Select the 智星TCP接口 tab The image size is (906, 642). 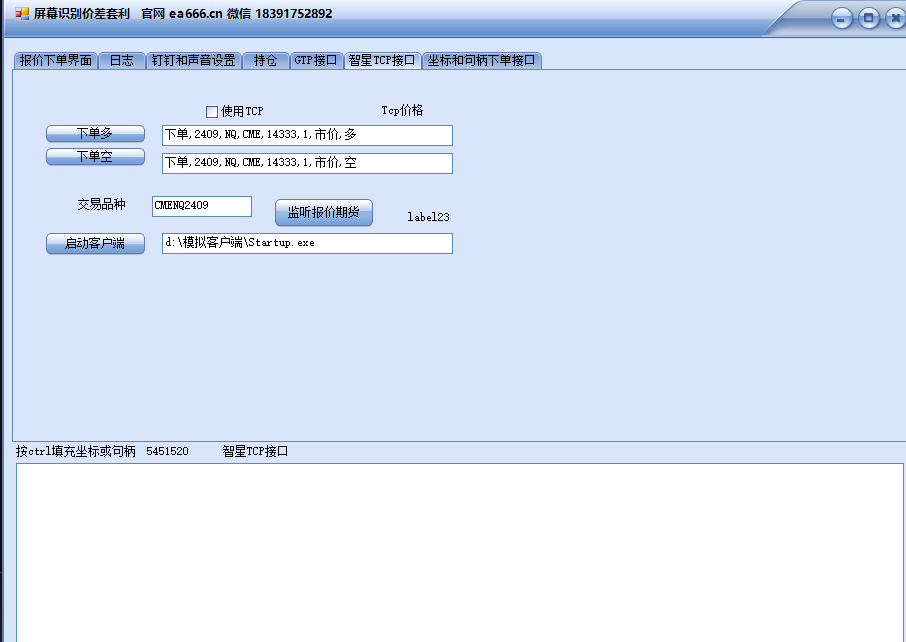tap(381, 60)
